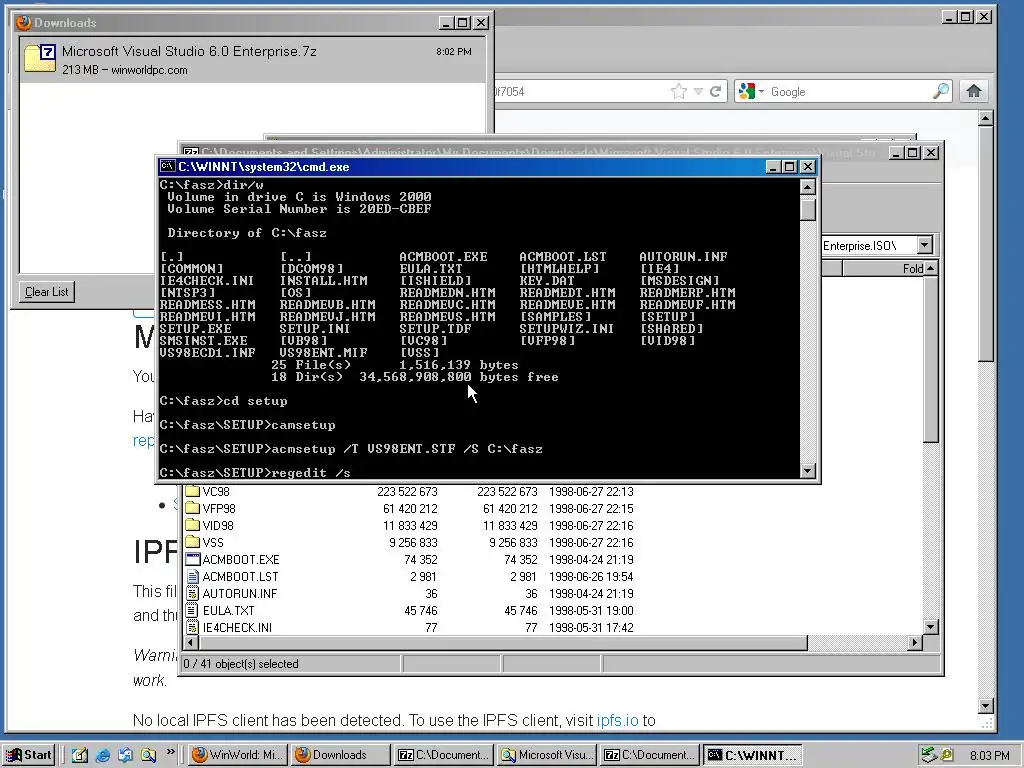
Task: Click the size 9 256 833 of VSS
Action: click(x=413, y=543)
